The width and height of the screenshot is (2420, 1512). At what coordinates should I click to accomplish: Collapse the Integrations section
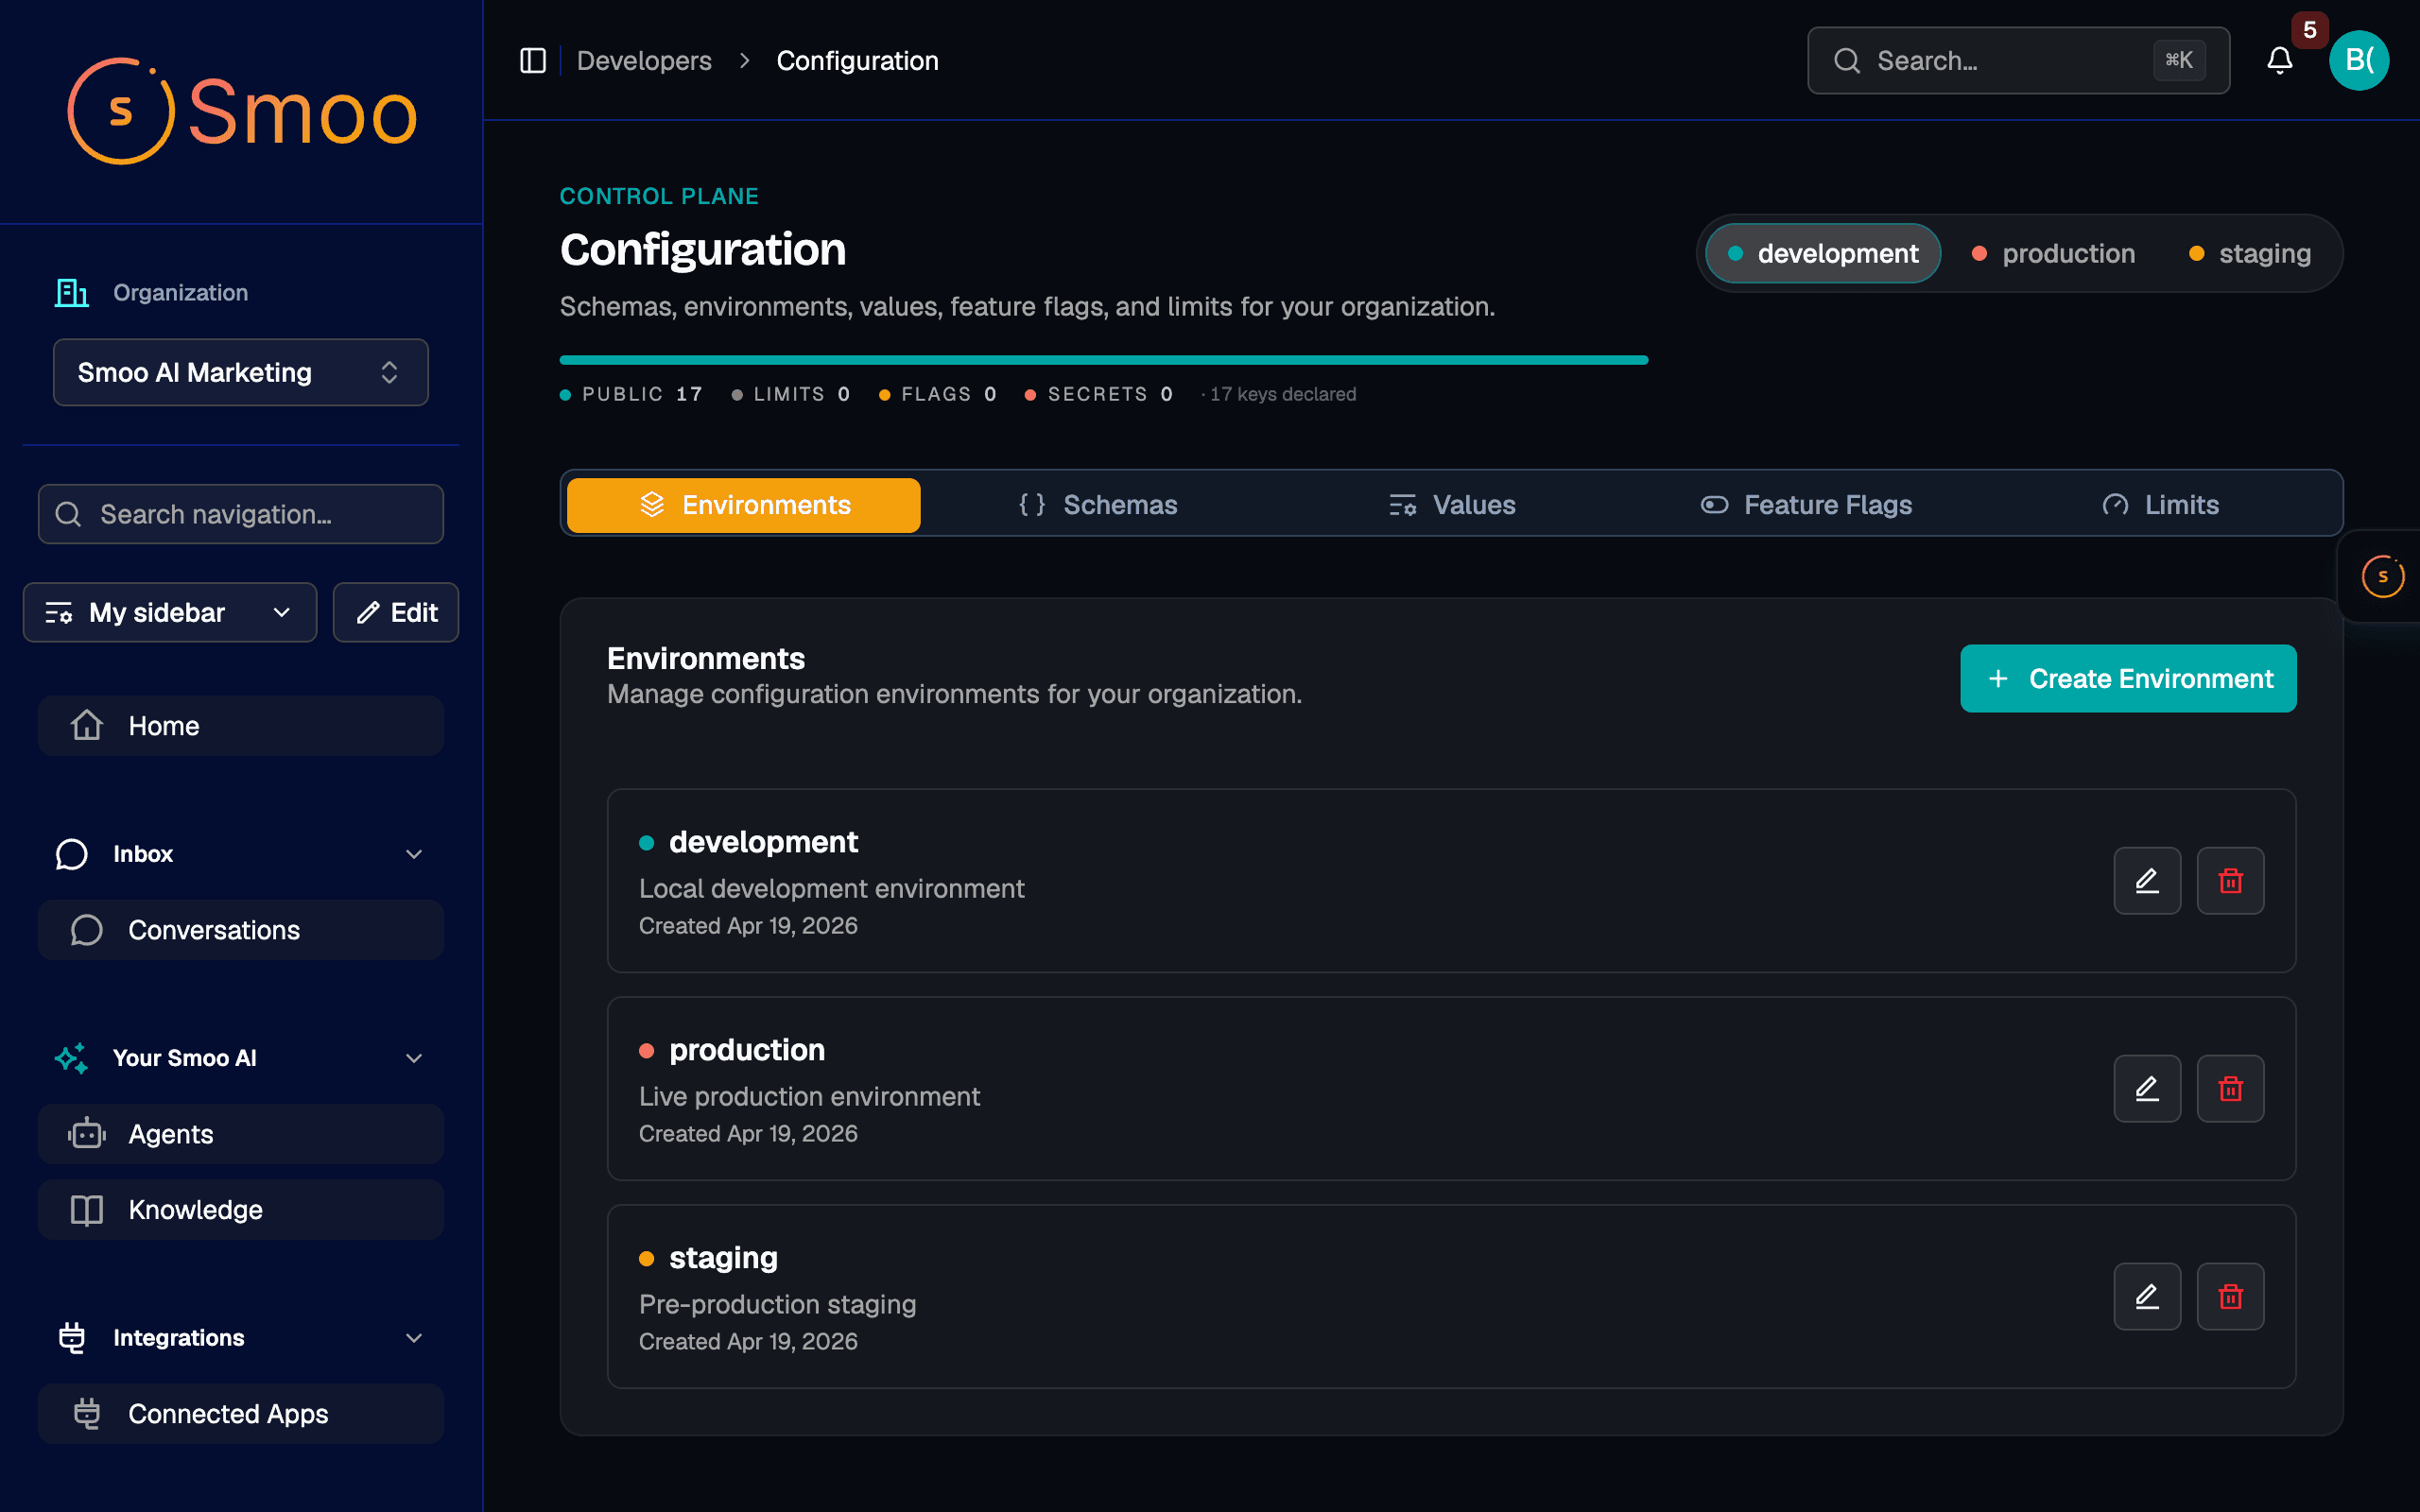[414, 1338]
